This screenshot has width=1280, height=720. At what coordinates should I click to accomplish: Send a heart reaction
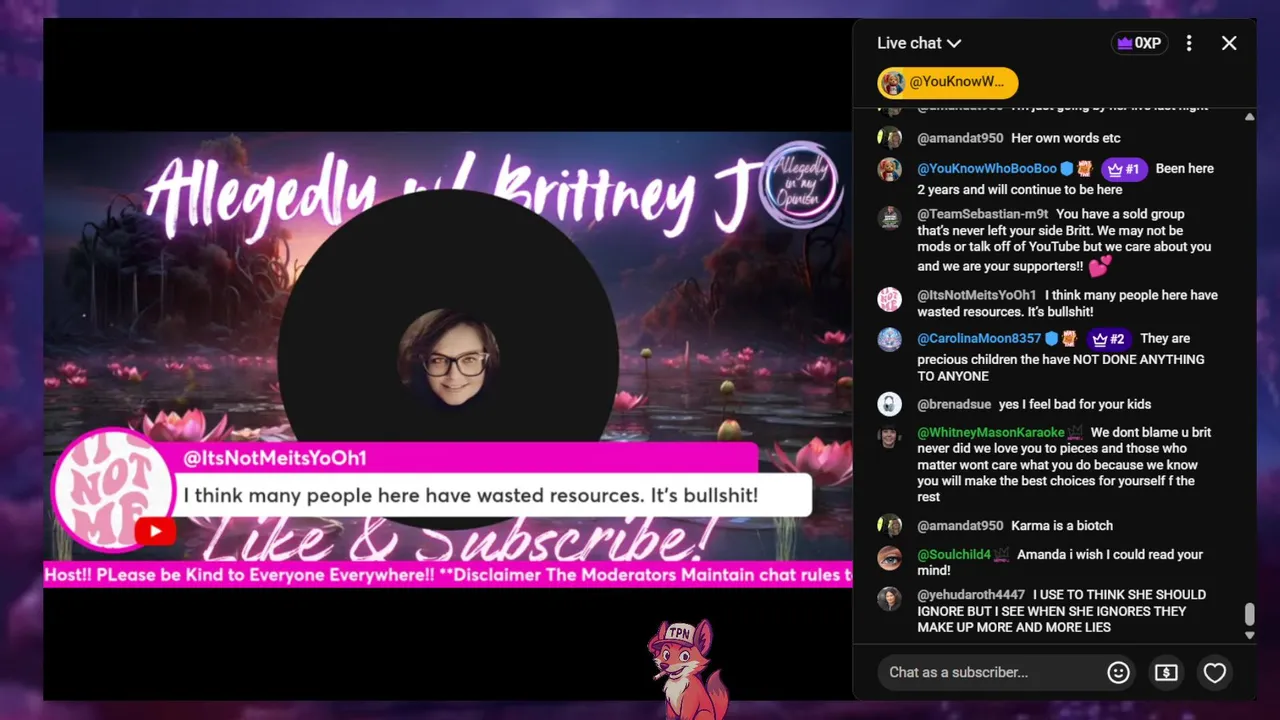pyautogui.click(x=1214, y=673)
